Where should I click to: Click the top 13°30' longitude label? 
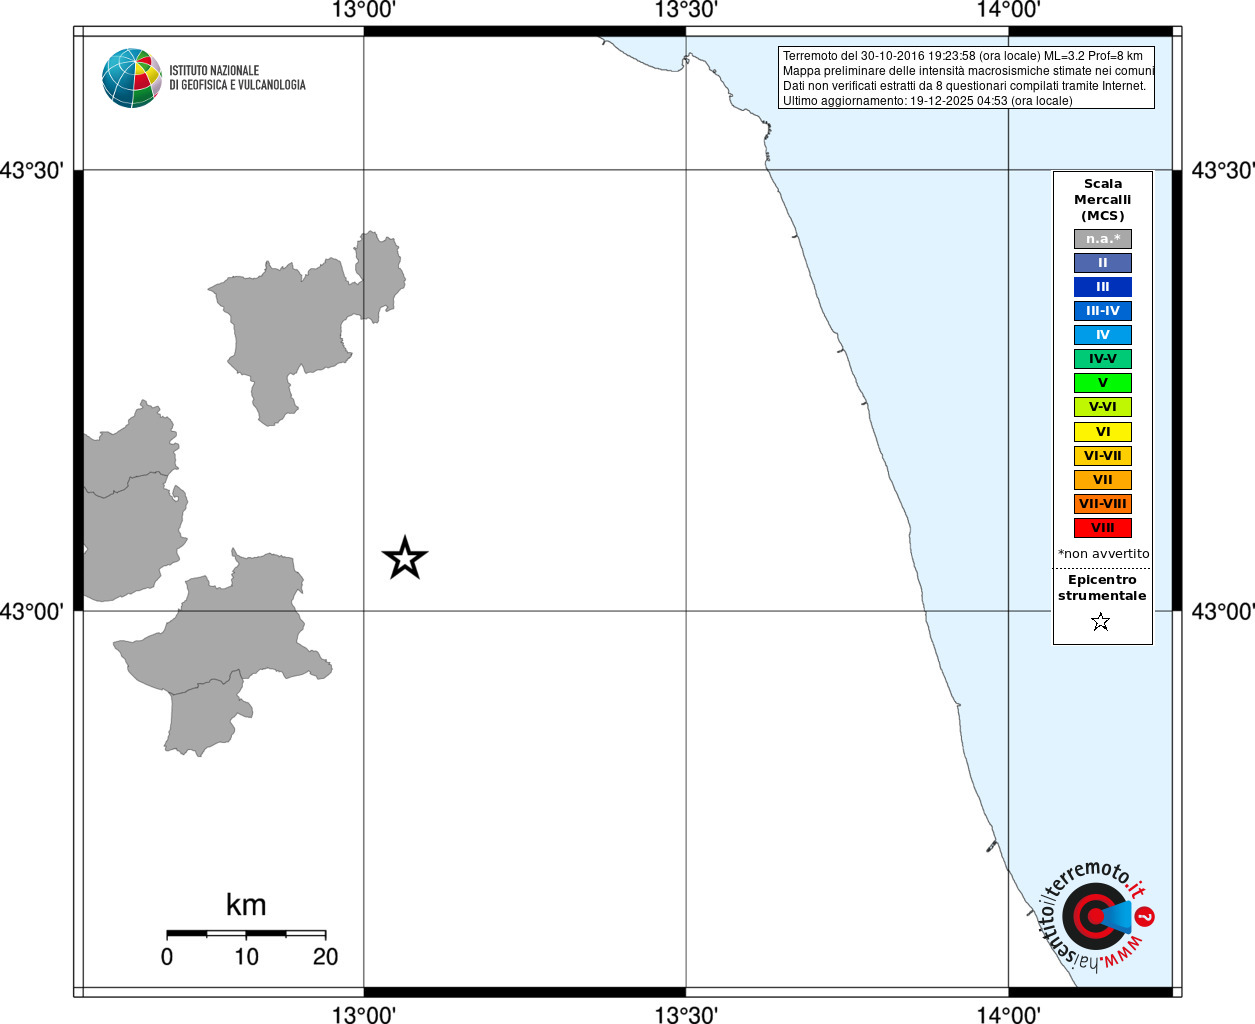pyautogui.click(x=686, y=10)
